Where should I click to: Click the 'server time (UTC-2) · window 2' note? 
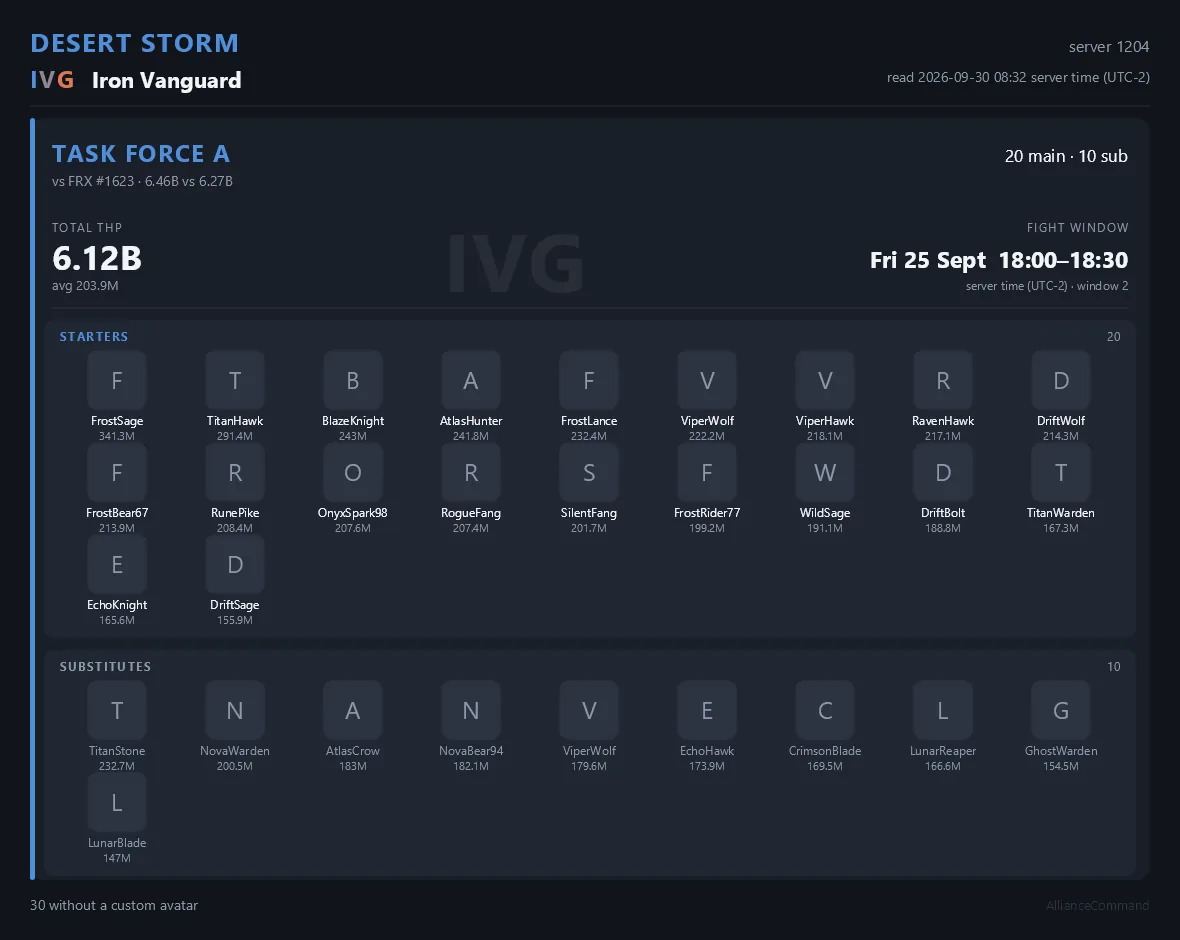click(x=1047, y=286)
